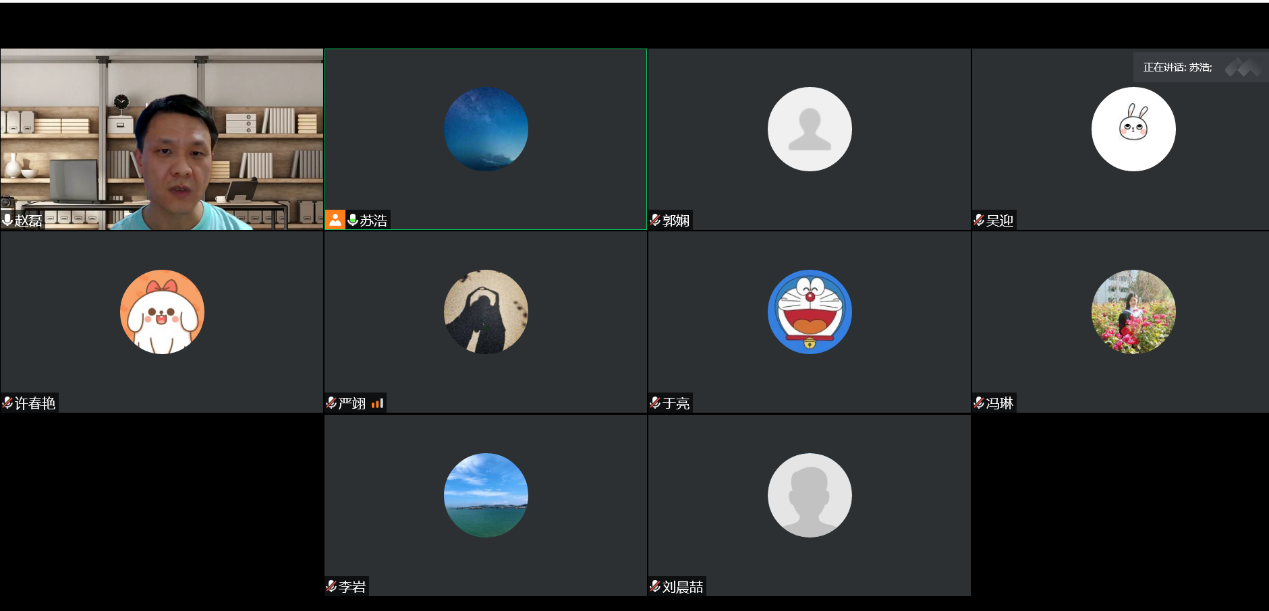Click 李岩's seascape avatar
The image size is (1269, 611).
coord(486,495)
